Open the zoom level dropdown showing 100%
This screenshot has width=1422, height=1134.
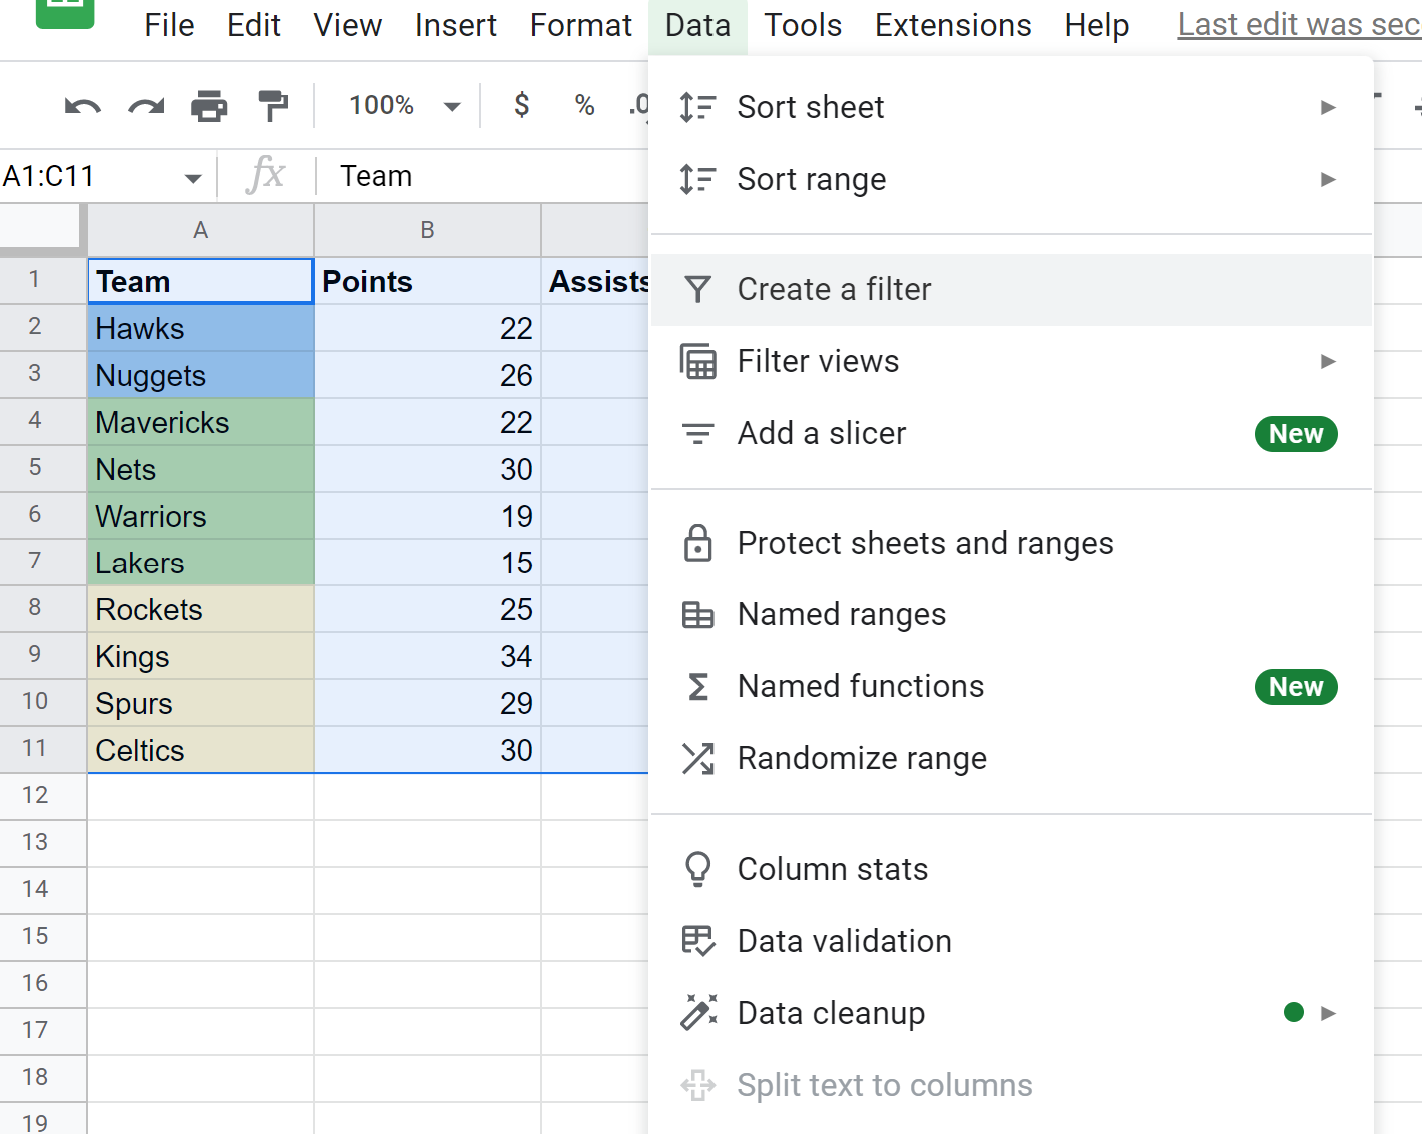point(400,105)
